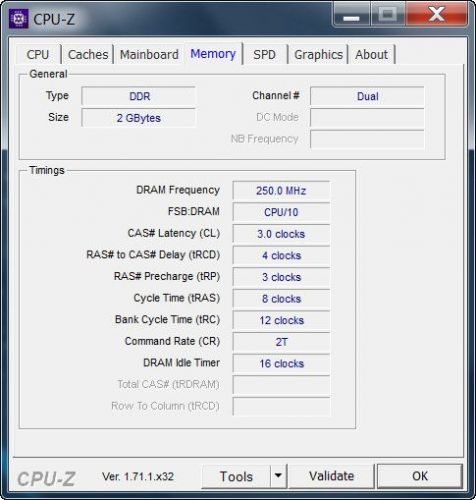This screenshot has width=476, height=500.
Task: Select the DRAM Frequency value 250.0 MHz
Action: click(281, 191)
